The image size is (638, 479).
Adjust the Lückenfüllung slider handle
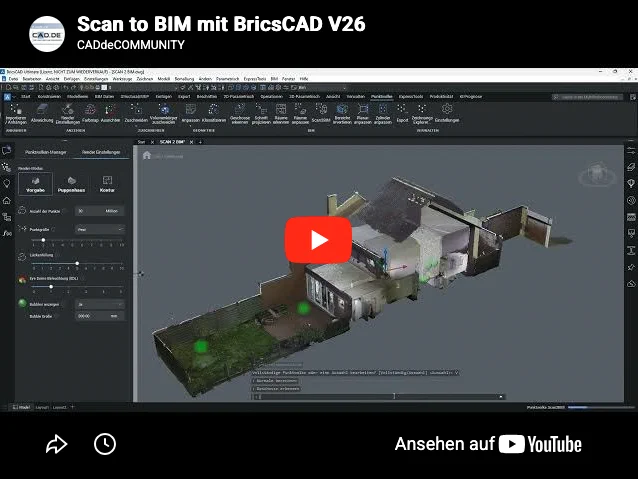77,263
